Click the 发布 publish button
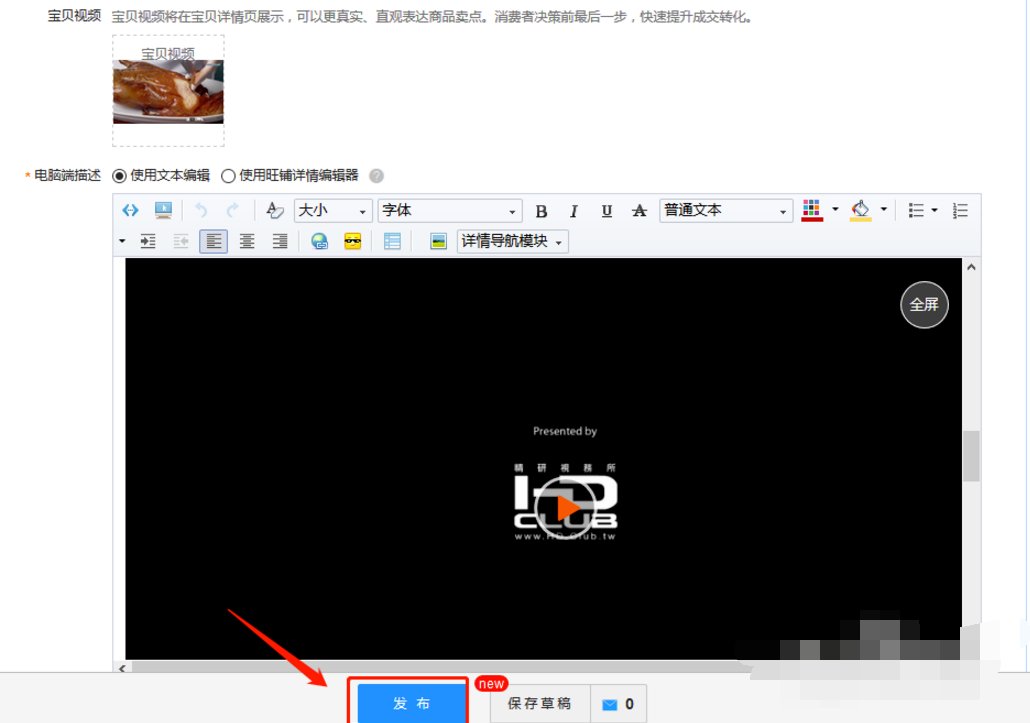 pyautogui.click(x=411, y=703)
